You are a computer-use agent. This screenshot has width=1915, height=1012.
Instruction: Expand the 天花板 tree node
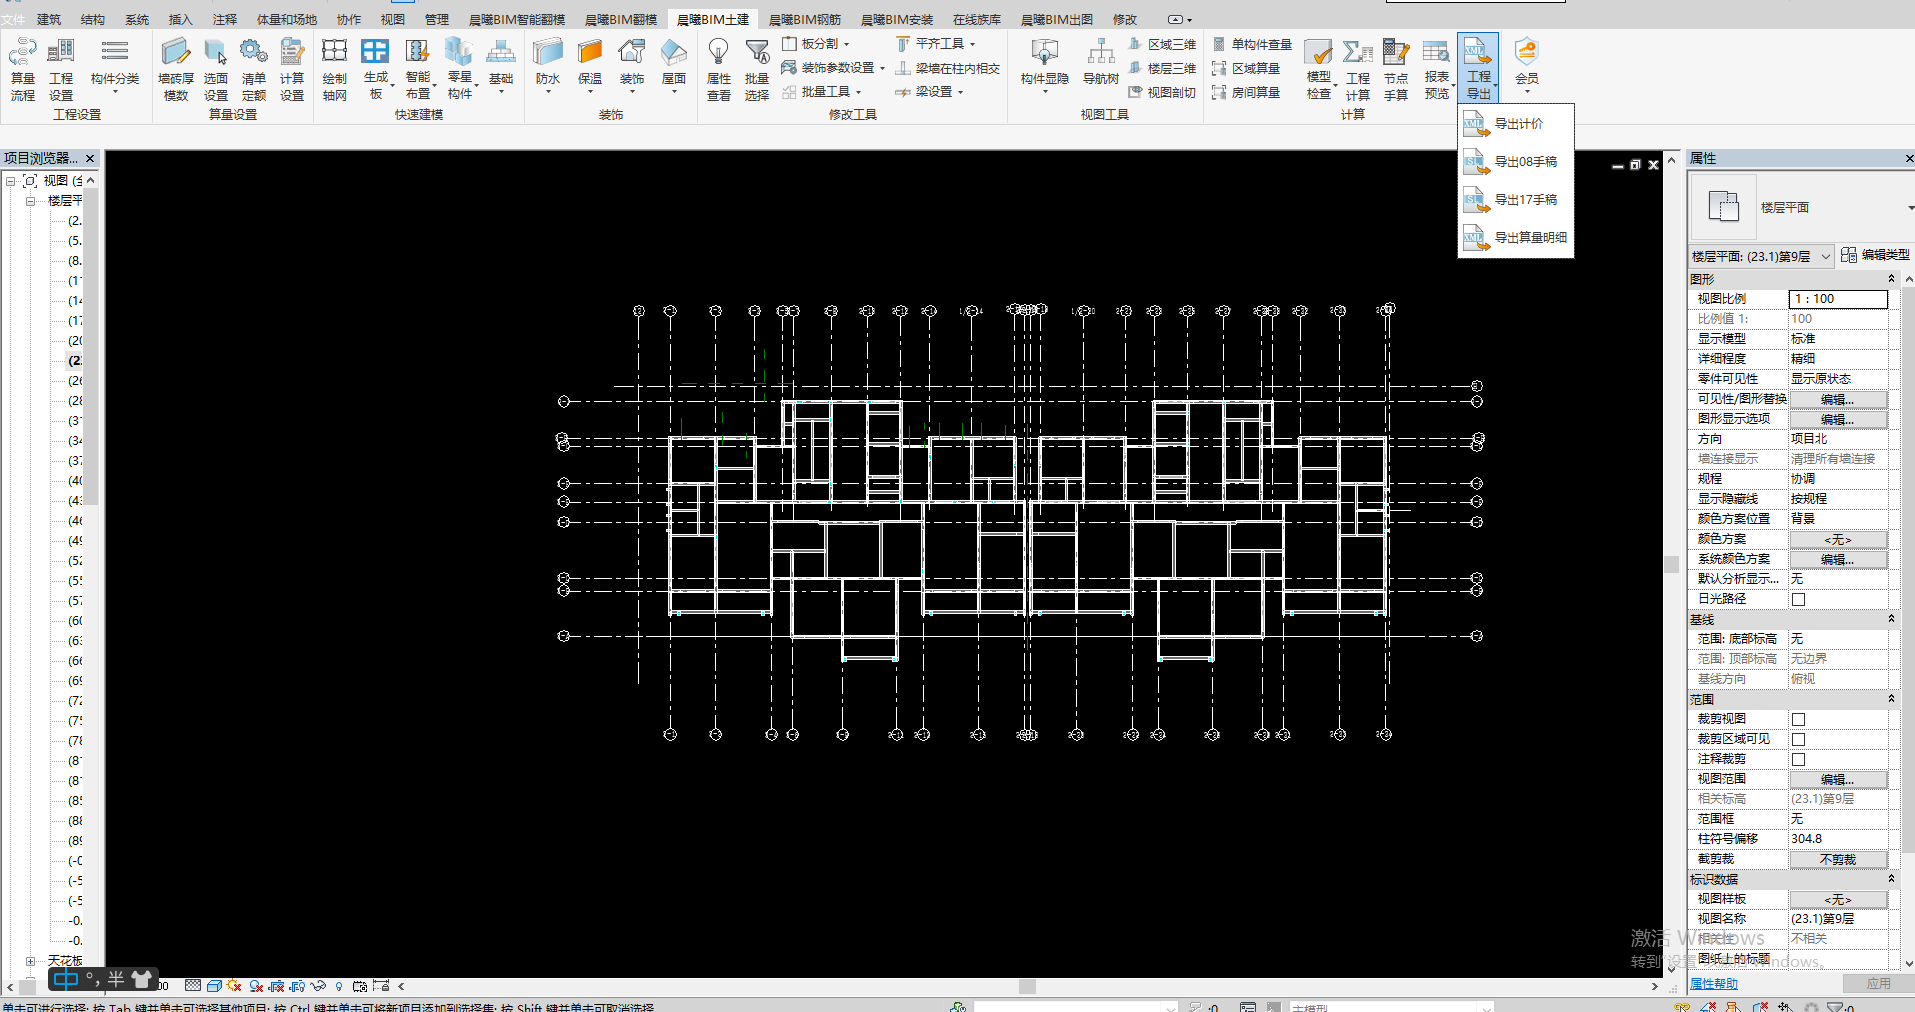tap(30, 961)
